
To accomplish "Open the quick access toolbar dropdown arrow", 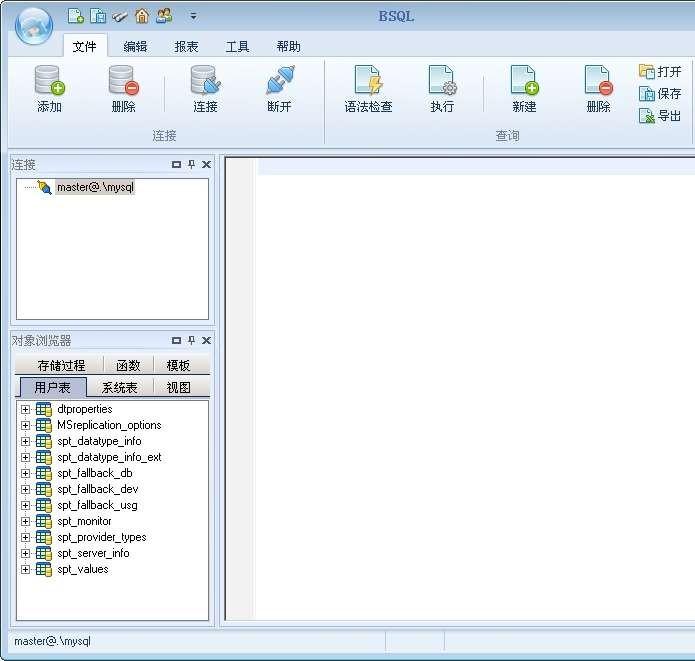I will (x=193, y=16).
